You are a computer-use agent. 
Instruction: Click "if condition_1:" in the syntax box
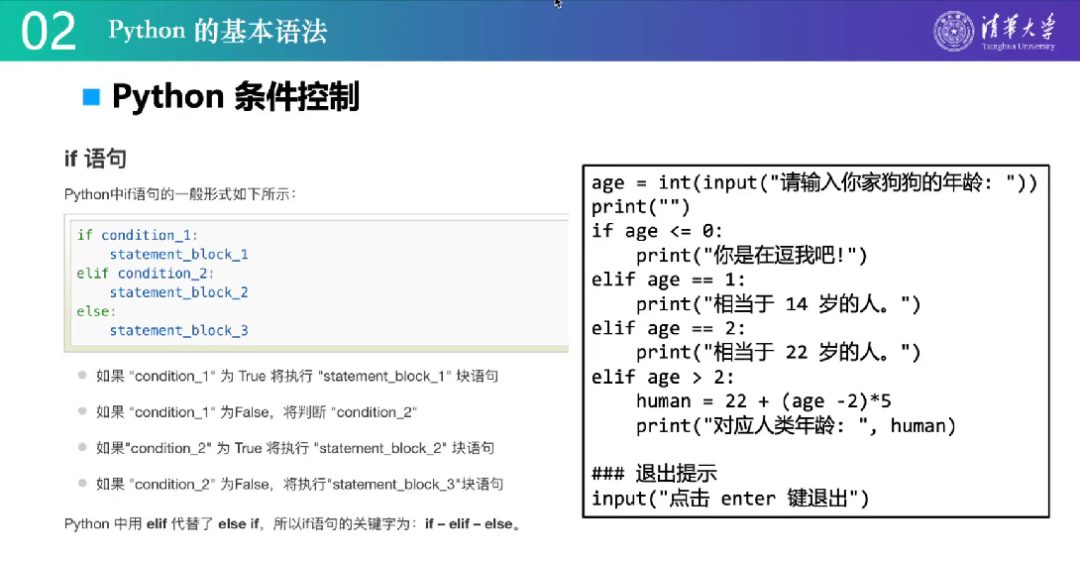point(137,235)
